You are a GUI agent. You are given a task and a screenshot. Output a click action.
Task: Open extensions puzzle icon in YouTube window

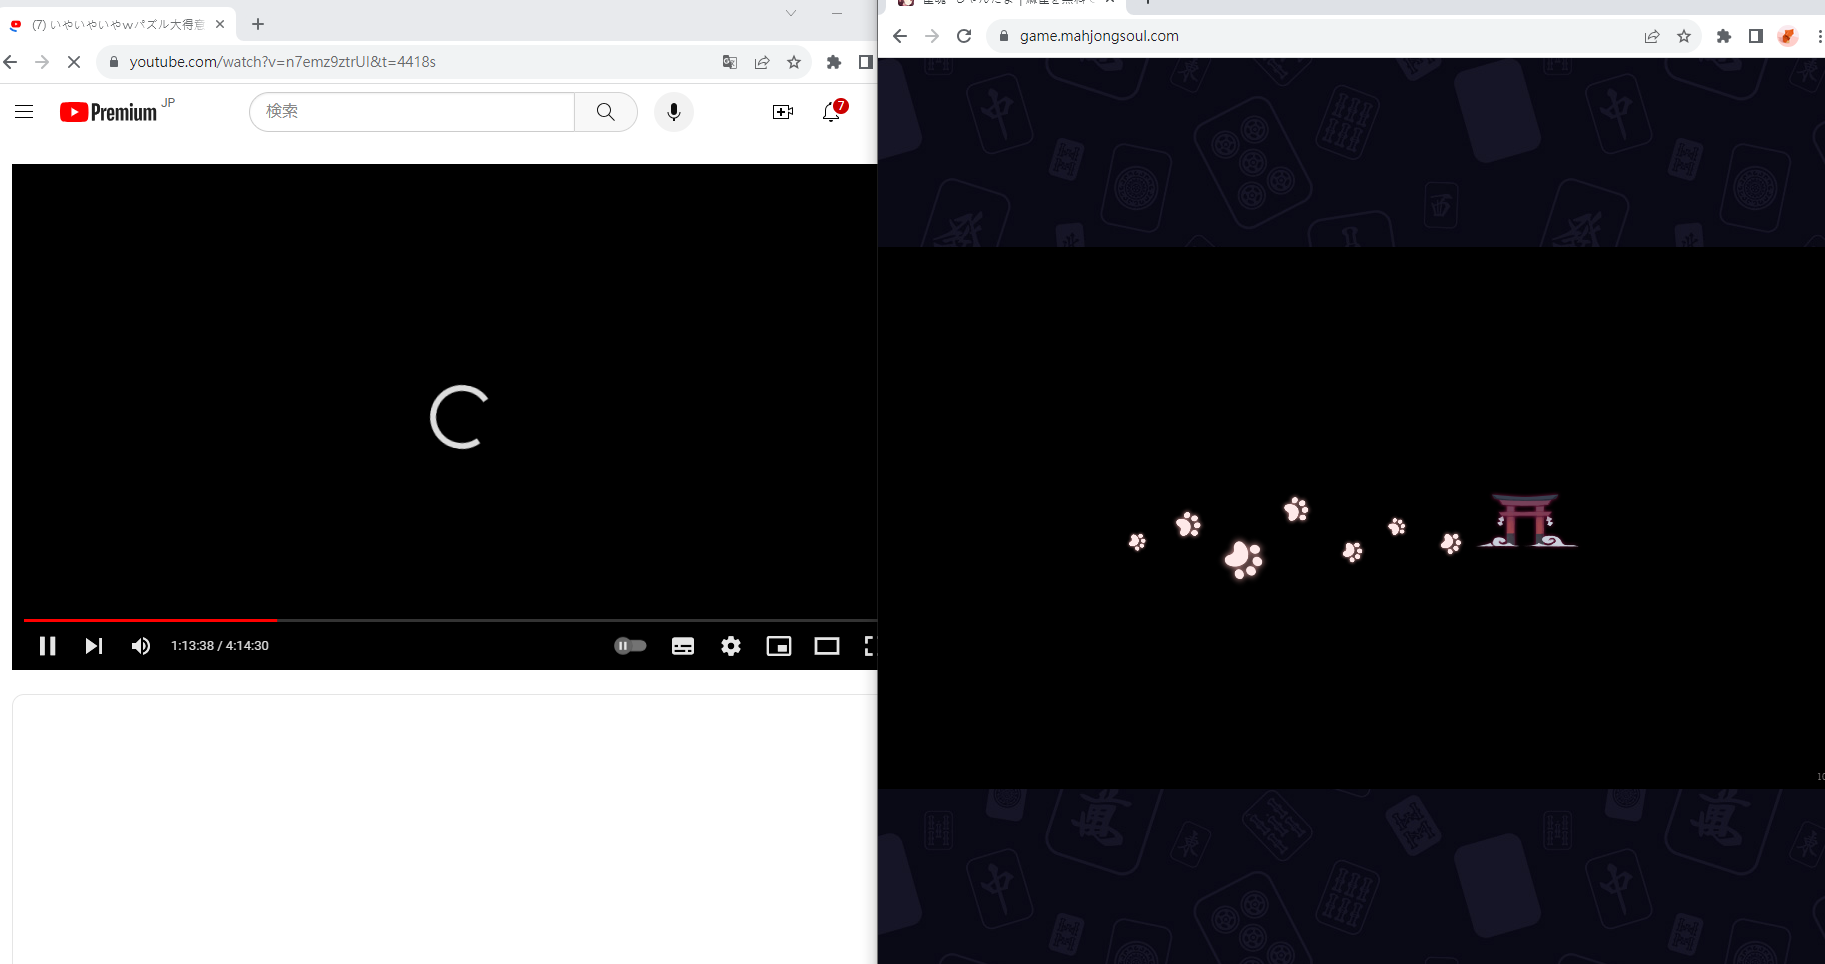[x=834, y=62]
